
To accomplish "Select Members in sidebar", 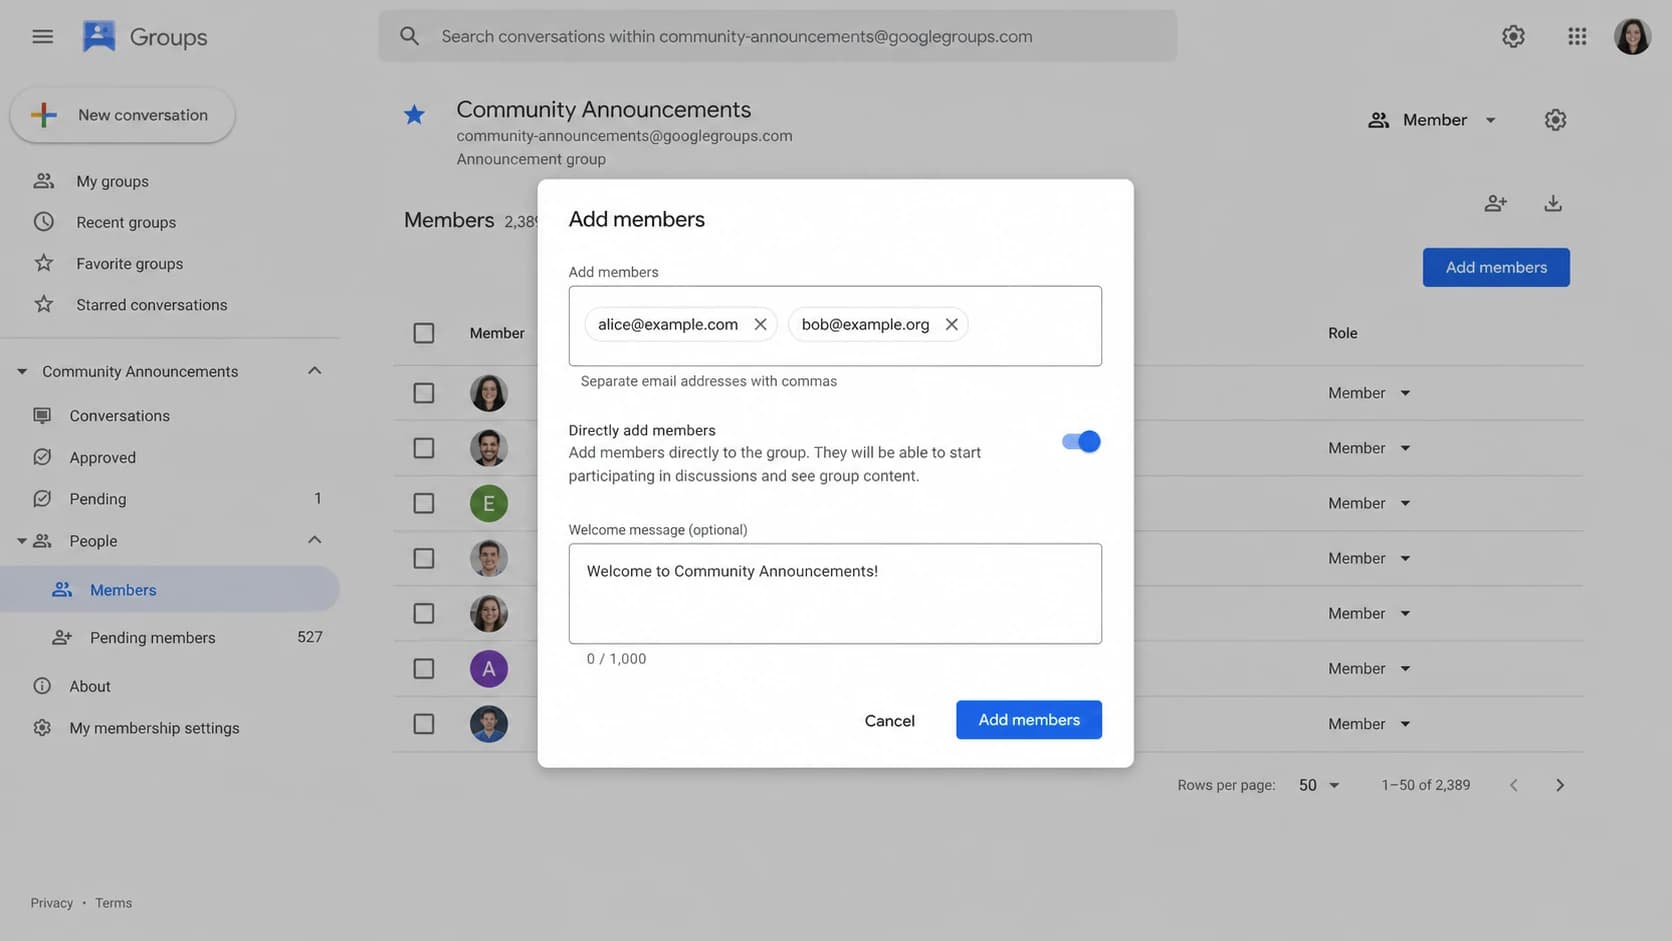I will 170,590.
